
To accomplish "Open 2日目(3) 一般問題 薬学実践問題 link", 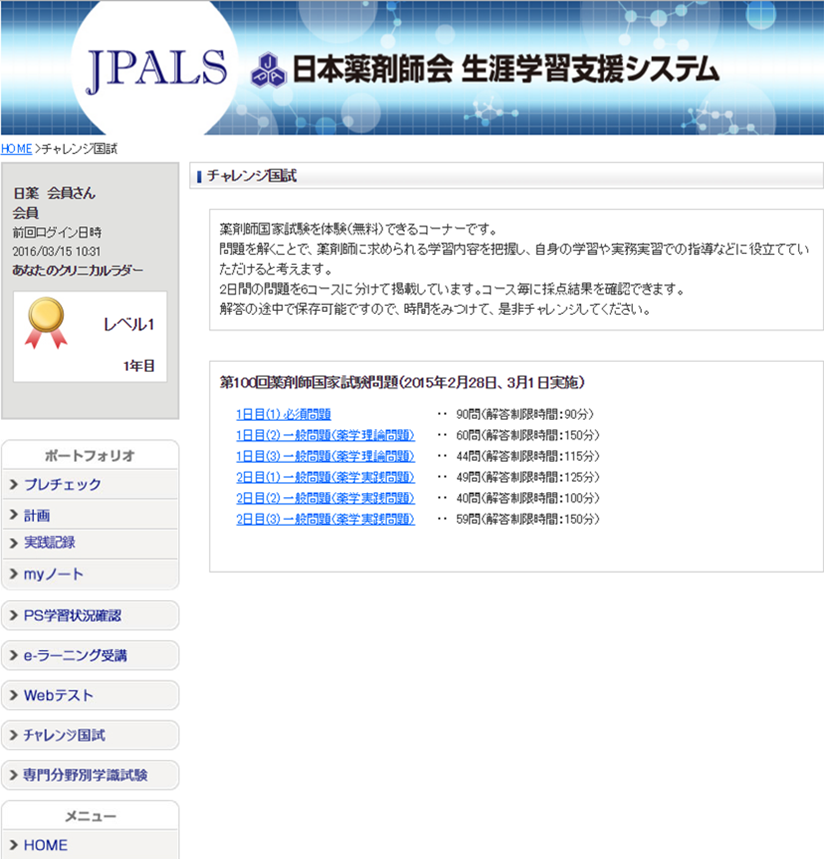I will pyautogui.click(x=325, y=519).
